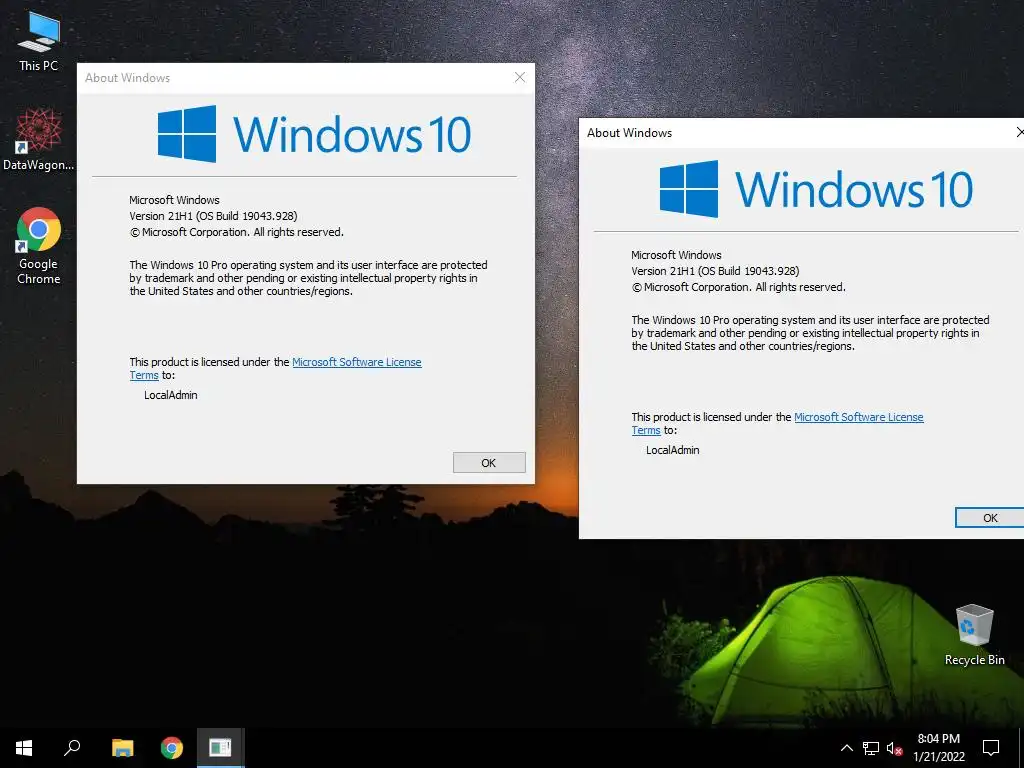Select Version 21H1 text in left dialog
Image resolution: width=1024 pixels, height=768 pixels.
coord(213,216)
